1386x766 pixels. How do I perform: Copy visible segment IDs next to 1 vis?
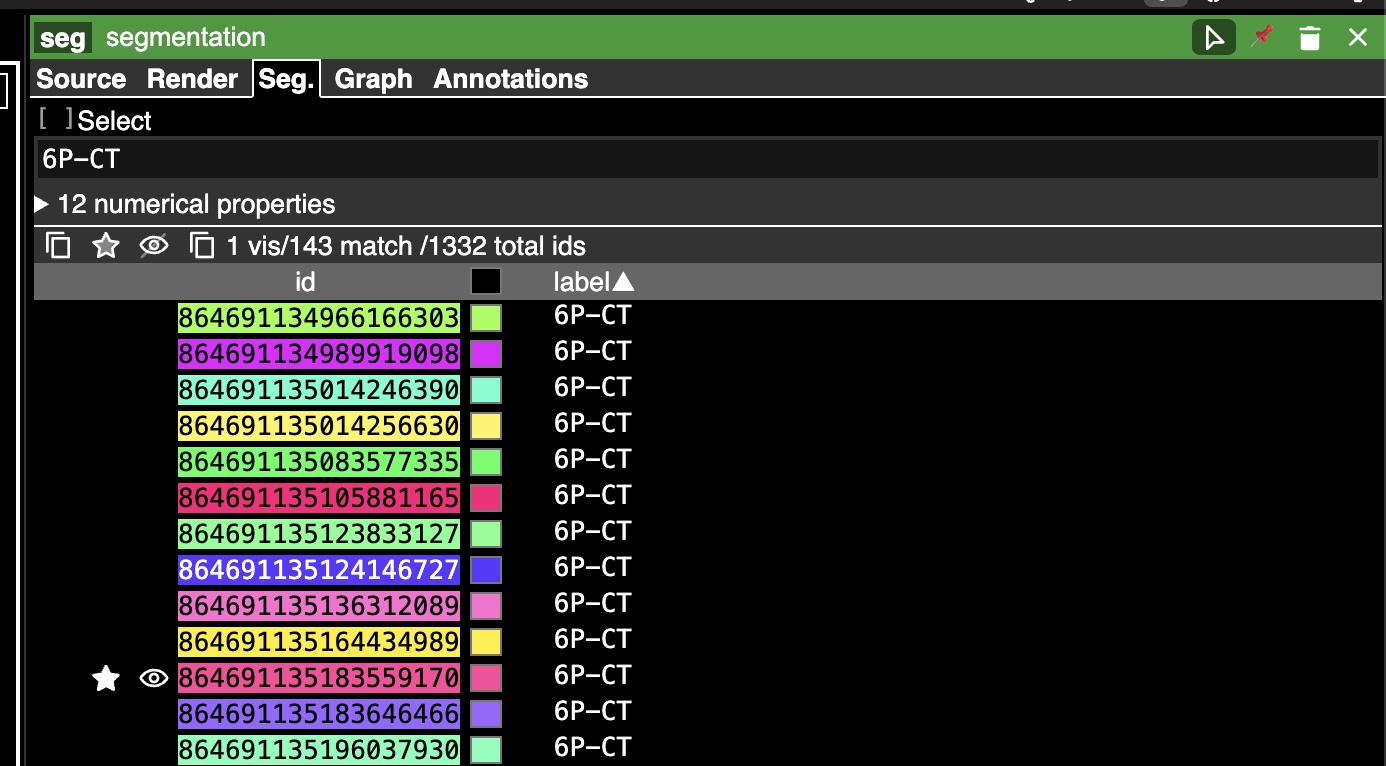coord(203,246)
